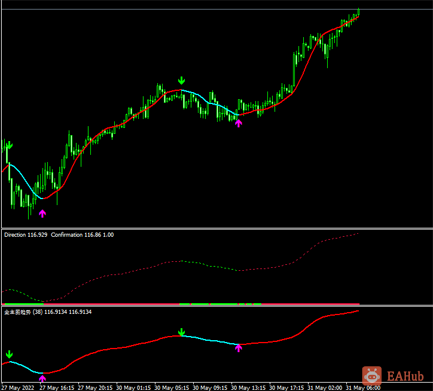Click the '31 May 02:00' time axis label

[x=325, y=388]
